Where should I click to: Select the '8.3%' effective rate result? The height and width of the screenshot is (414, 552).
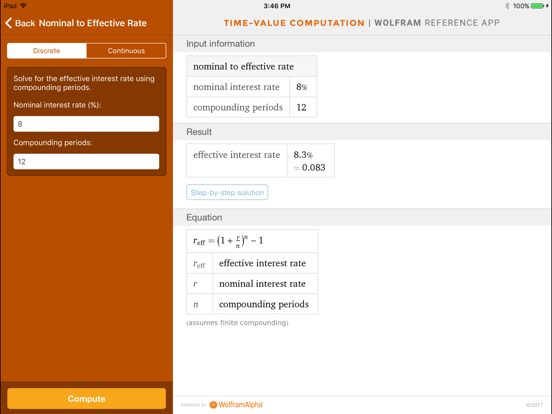click(303, 155)
